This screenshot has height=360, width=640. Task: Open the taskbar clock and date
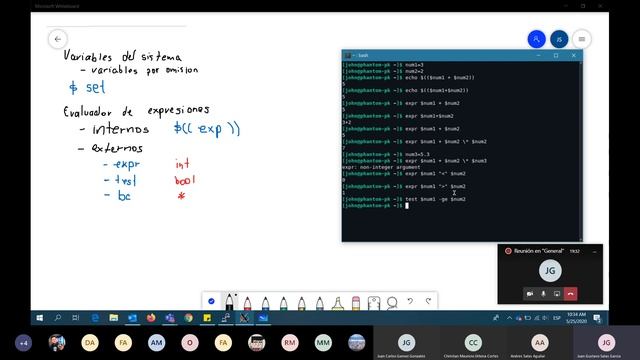(576, 318)
